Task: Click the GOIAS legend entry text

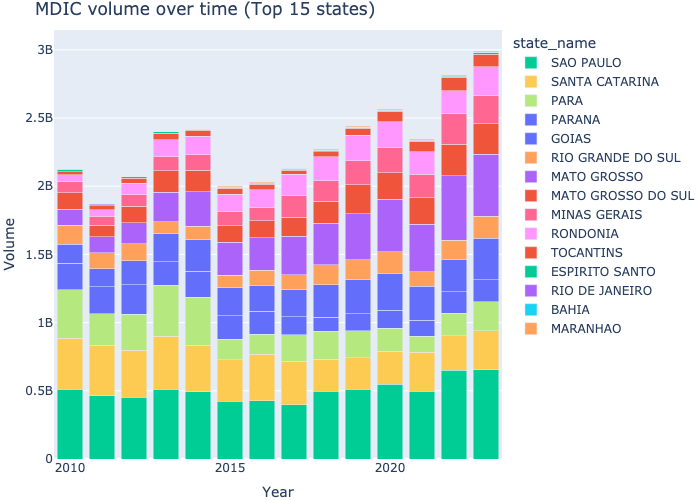Action: pyautogui.click(x=571, y=138)
